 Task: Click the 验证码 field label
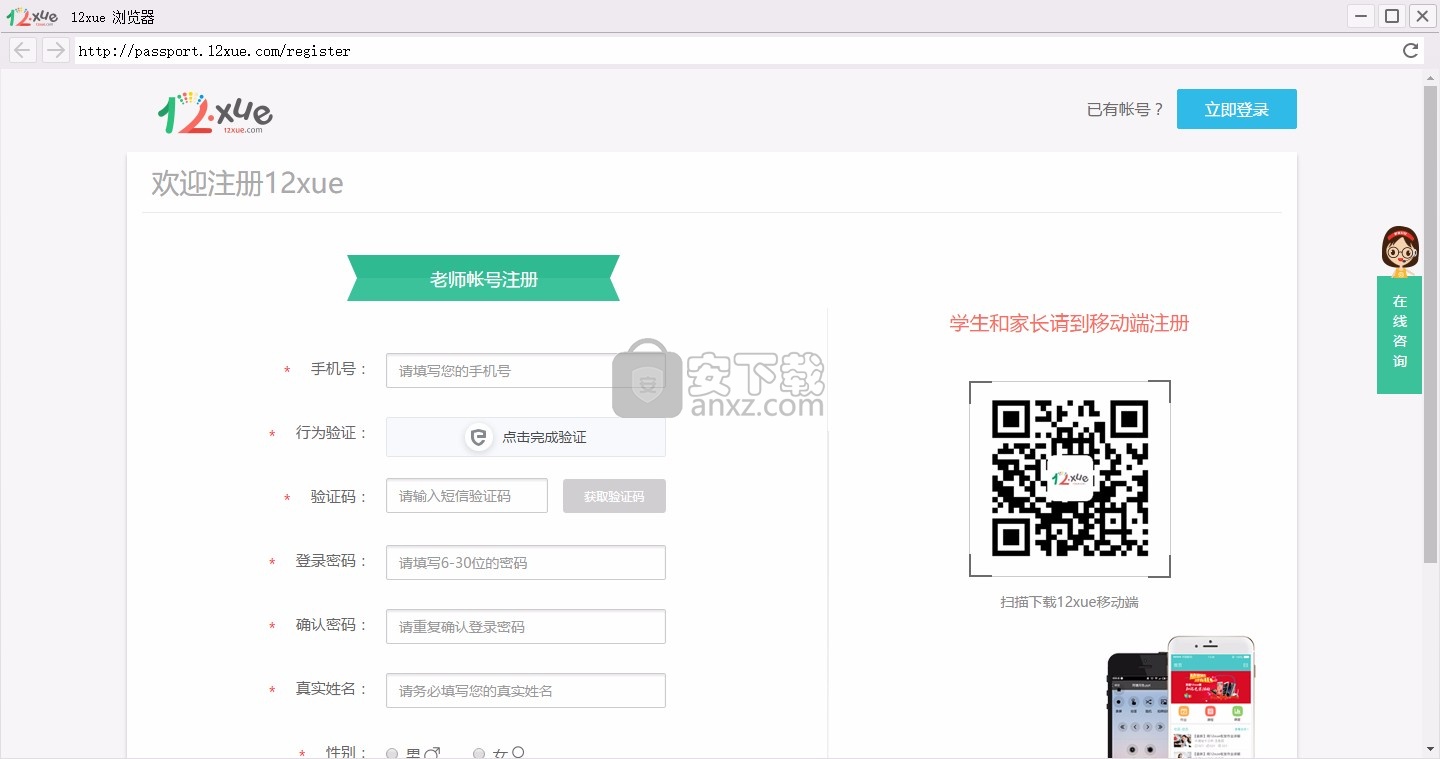[339, 497]
